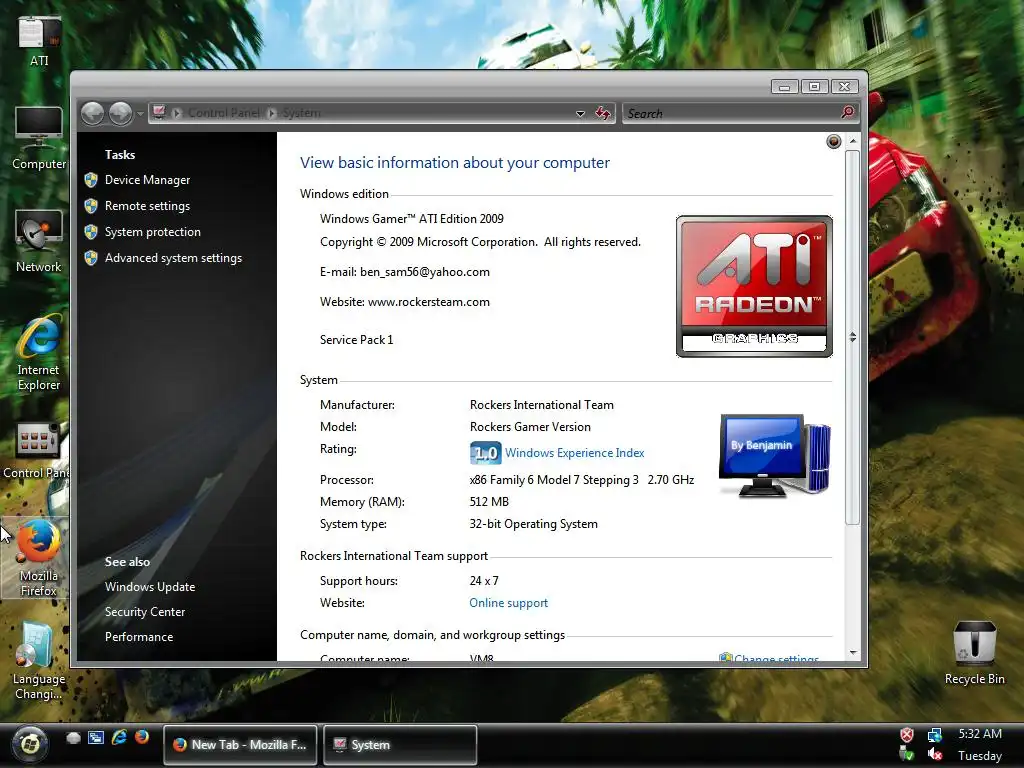Click the address bar computer icon
Screen dimensions: 1024x768
click(159, 112)
